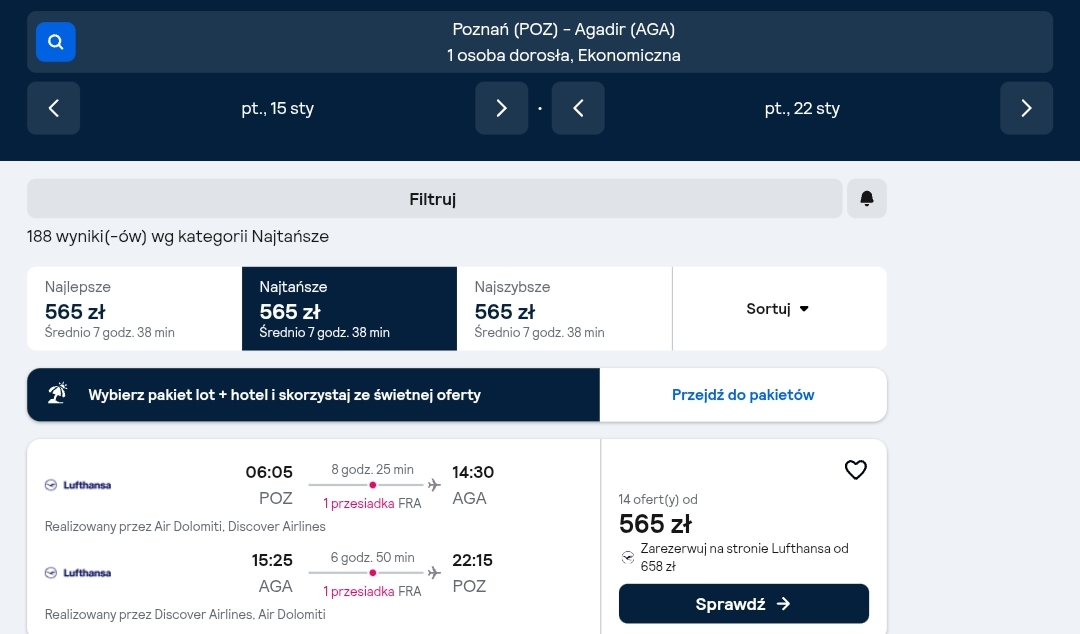Open Przejdź do pakietów link
This screenshot has height=634, width=1080.
coord(743,395)
